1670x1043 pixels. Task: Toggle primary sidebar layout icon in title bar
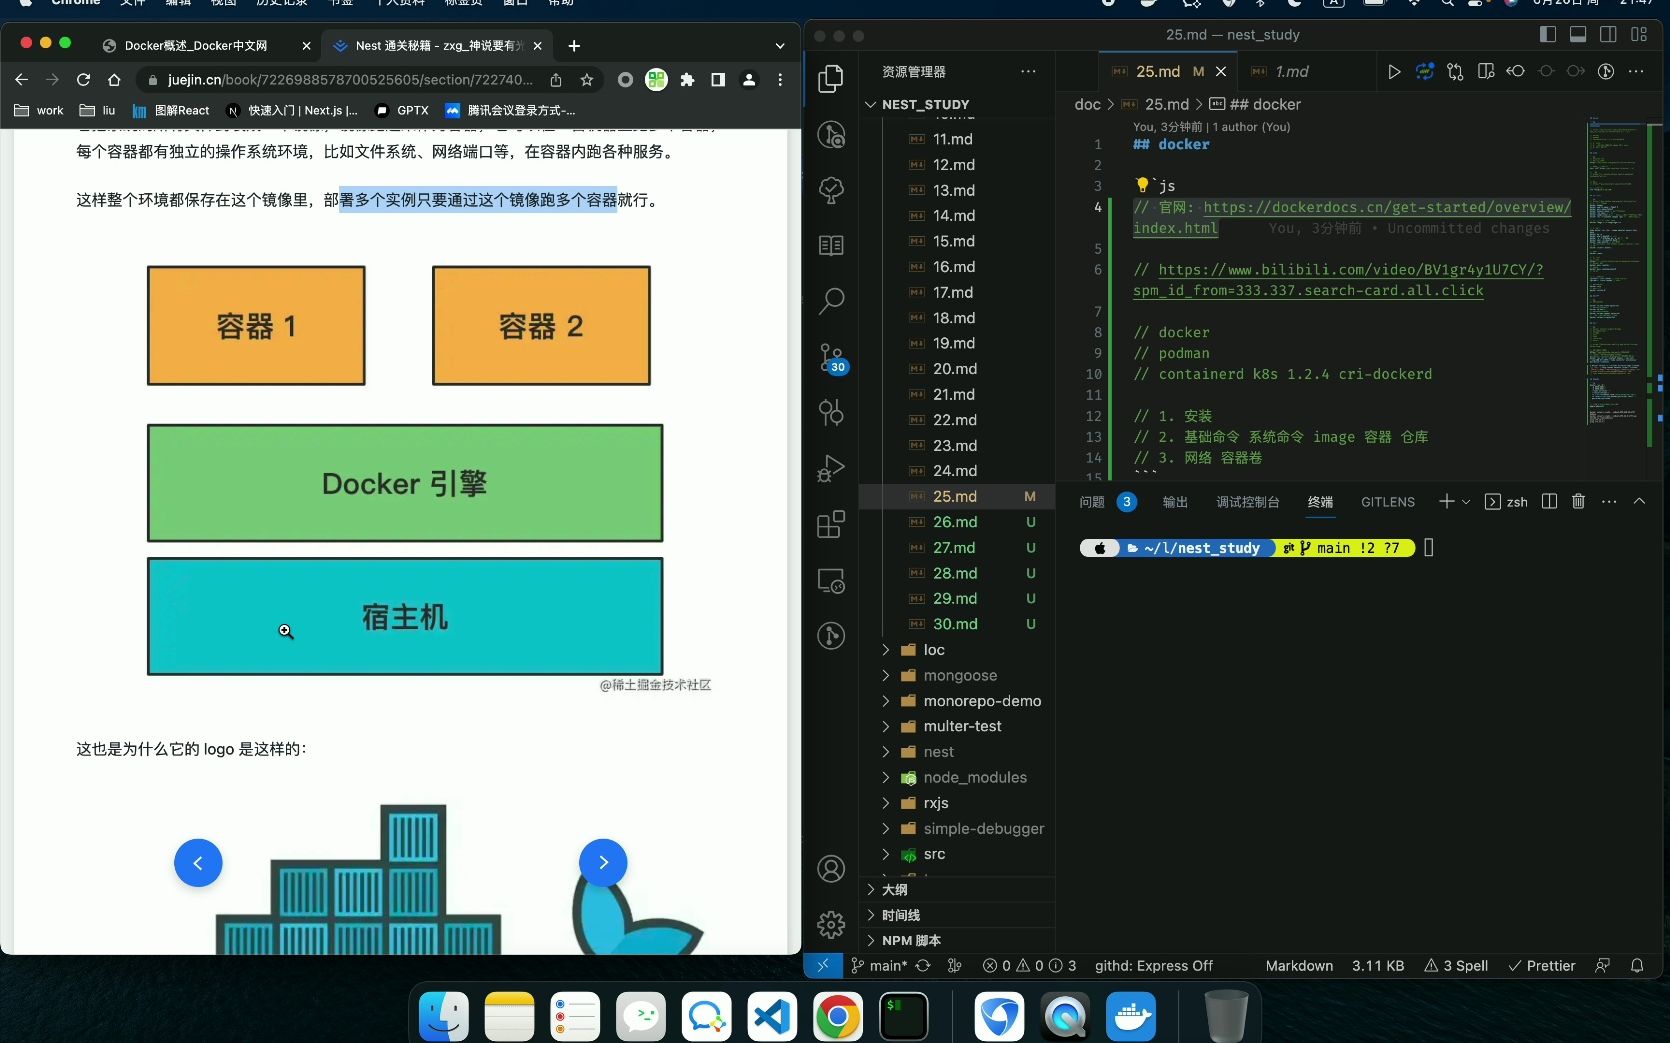[x=1548, y=34]
